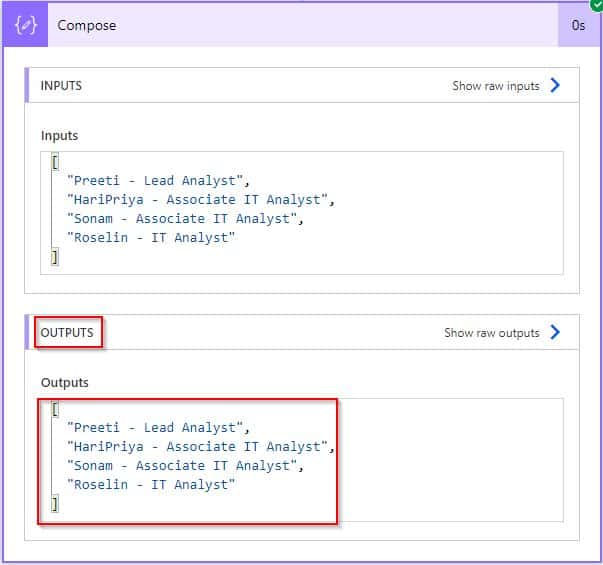Click closing bracket in Inputs code box
This screenshot has height=565, width=603.
(55, 256)
